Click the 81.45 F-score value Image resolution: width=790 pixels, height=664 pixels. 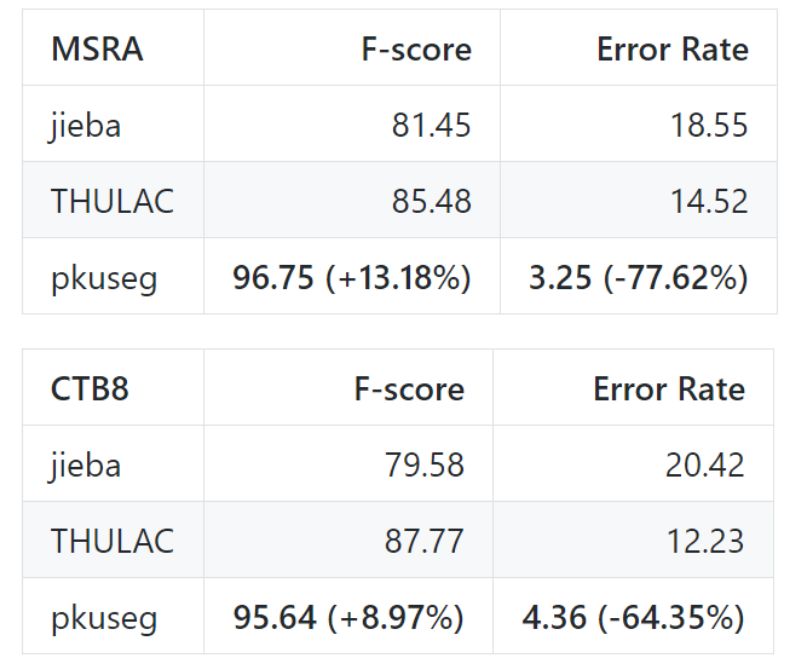pos(430,125)
